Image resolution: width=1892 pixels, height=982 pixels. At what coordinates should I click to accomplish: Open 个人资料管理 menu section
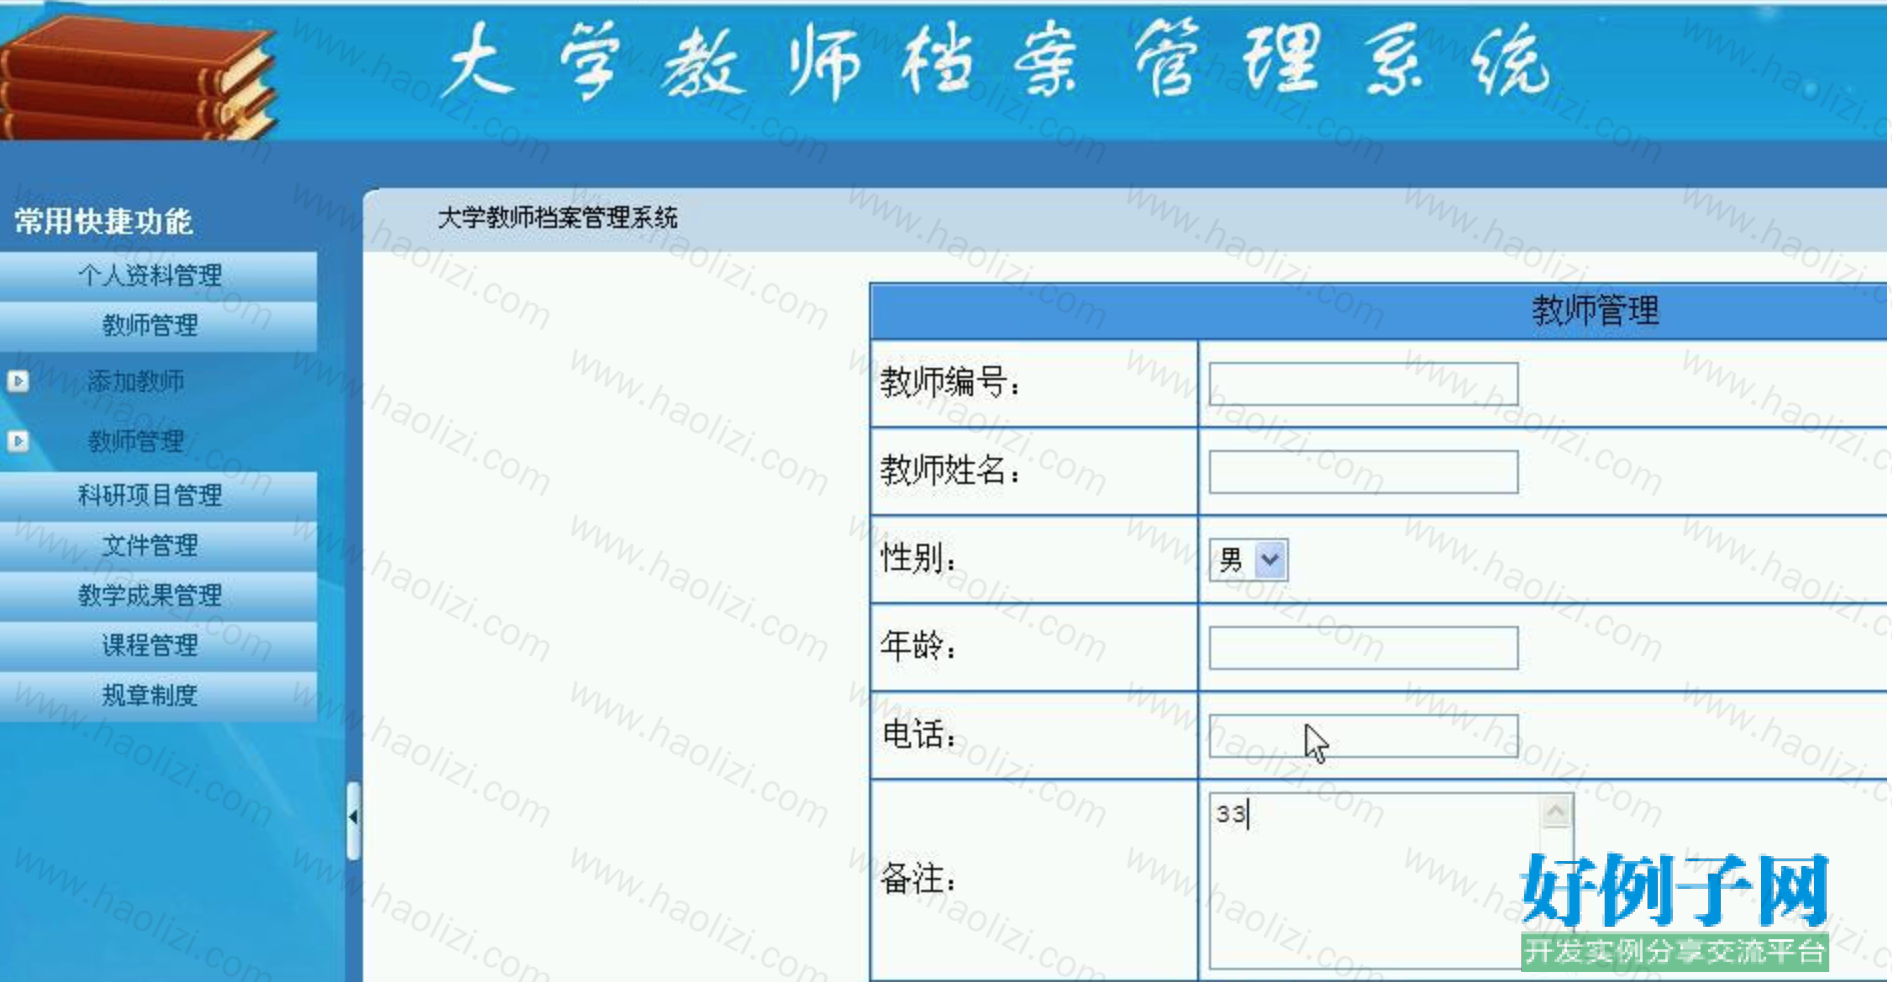[x=158, y=275]
